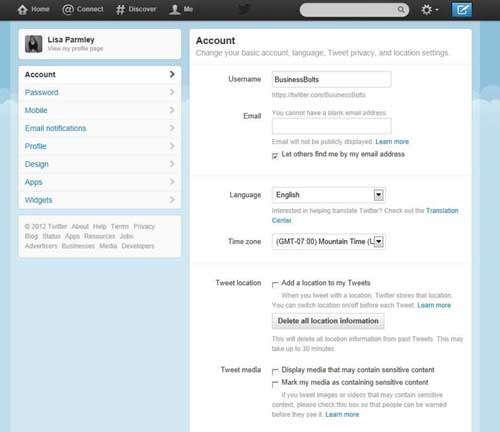Click the Help footer link

coord(100,227)
